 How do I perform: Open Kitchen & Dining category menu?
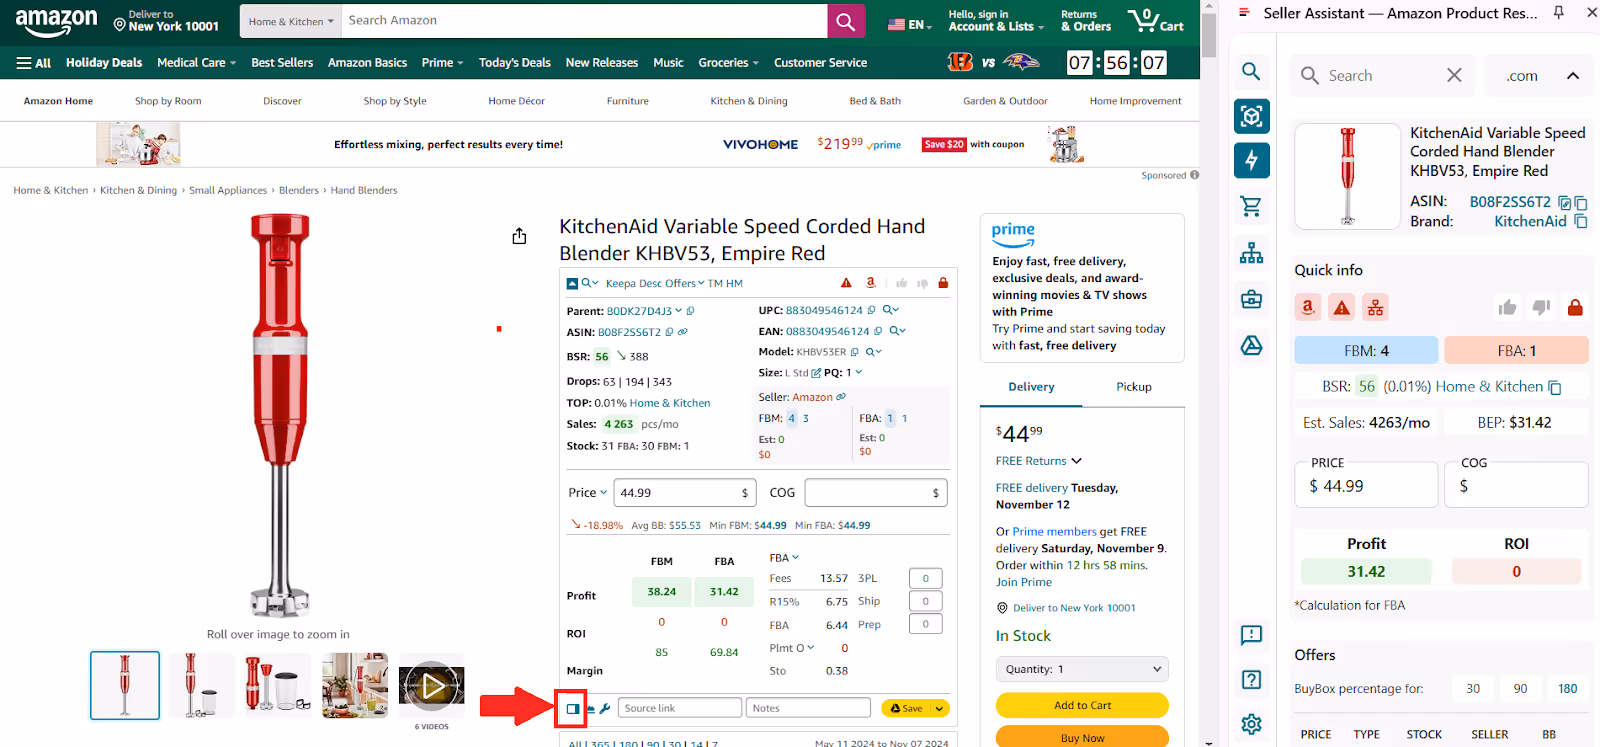[749, 101]
